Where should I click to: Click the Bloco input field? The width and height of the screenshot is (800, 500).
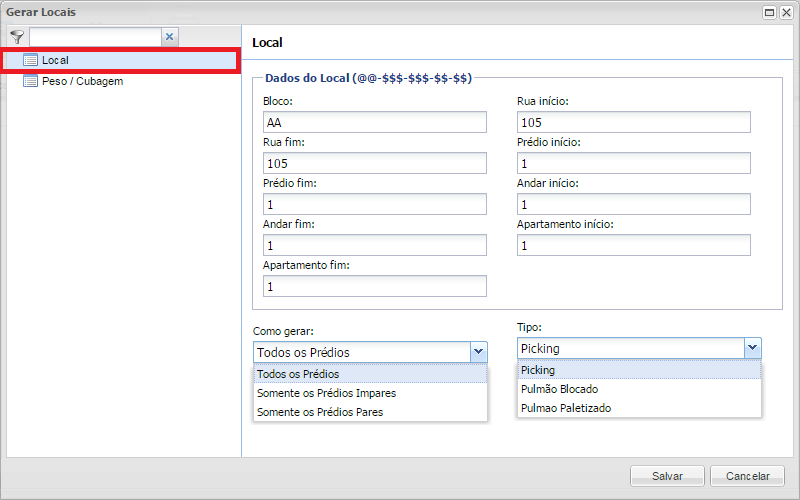click(x=374, y=122)
